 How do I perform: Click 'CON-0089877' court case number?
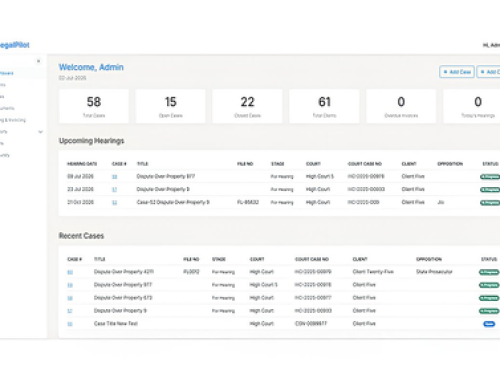point(311,323)
